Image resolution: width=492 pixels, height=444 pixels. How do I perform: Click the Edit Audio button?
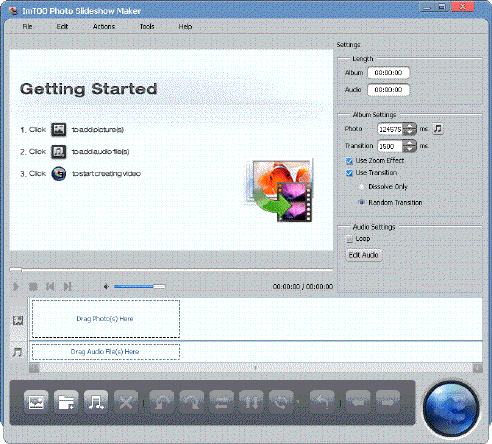coord(363,255)
